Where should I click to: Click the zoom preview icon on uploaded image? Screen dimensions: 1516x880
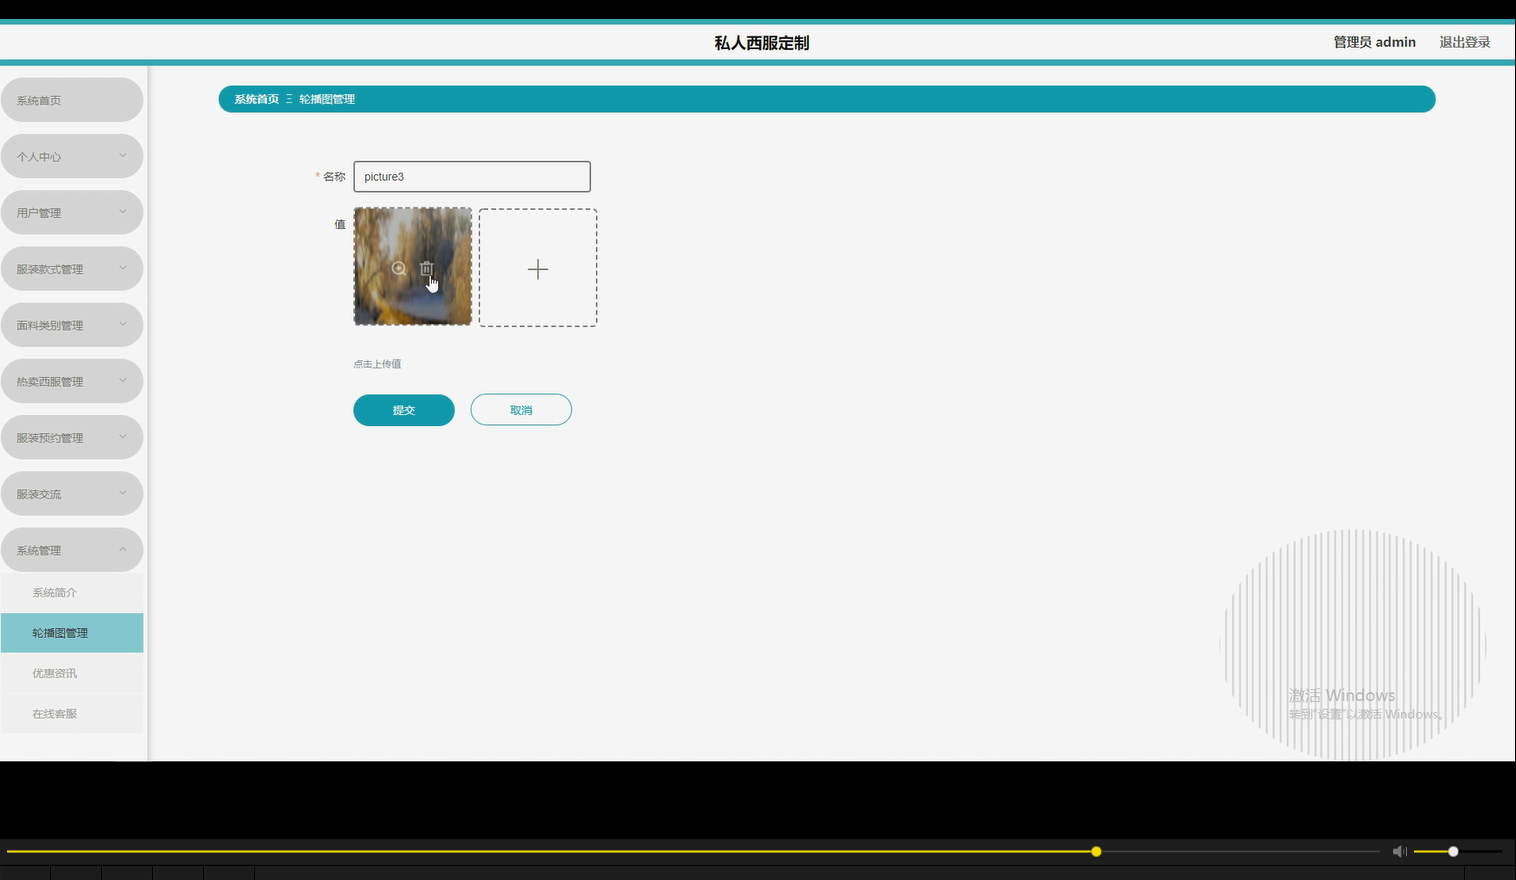[399, 268]
